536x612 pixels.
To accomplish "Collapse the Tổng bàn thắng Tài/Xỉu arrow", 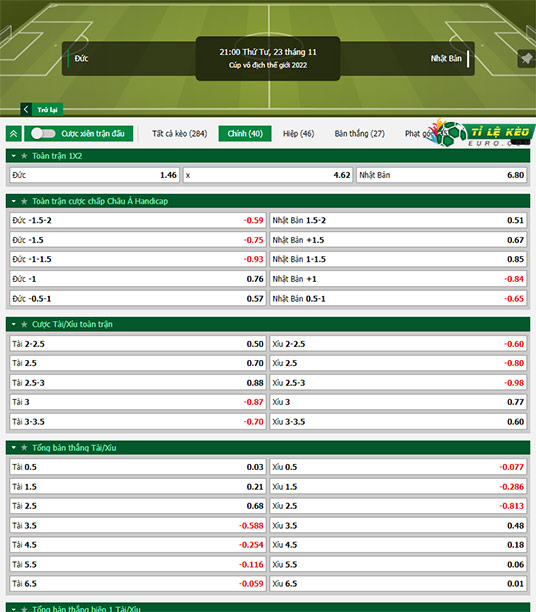I will pos(14,448).
